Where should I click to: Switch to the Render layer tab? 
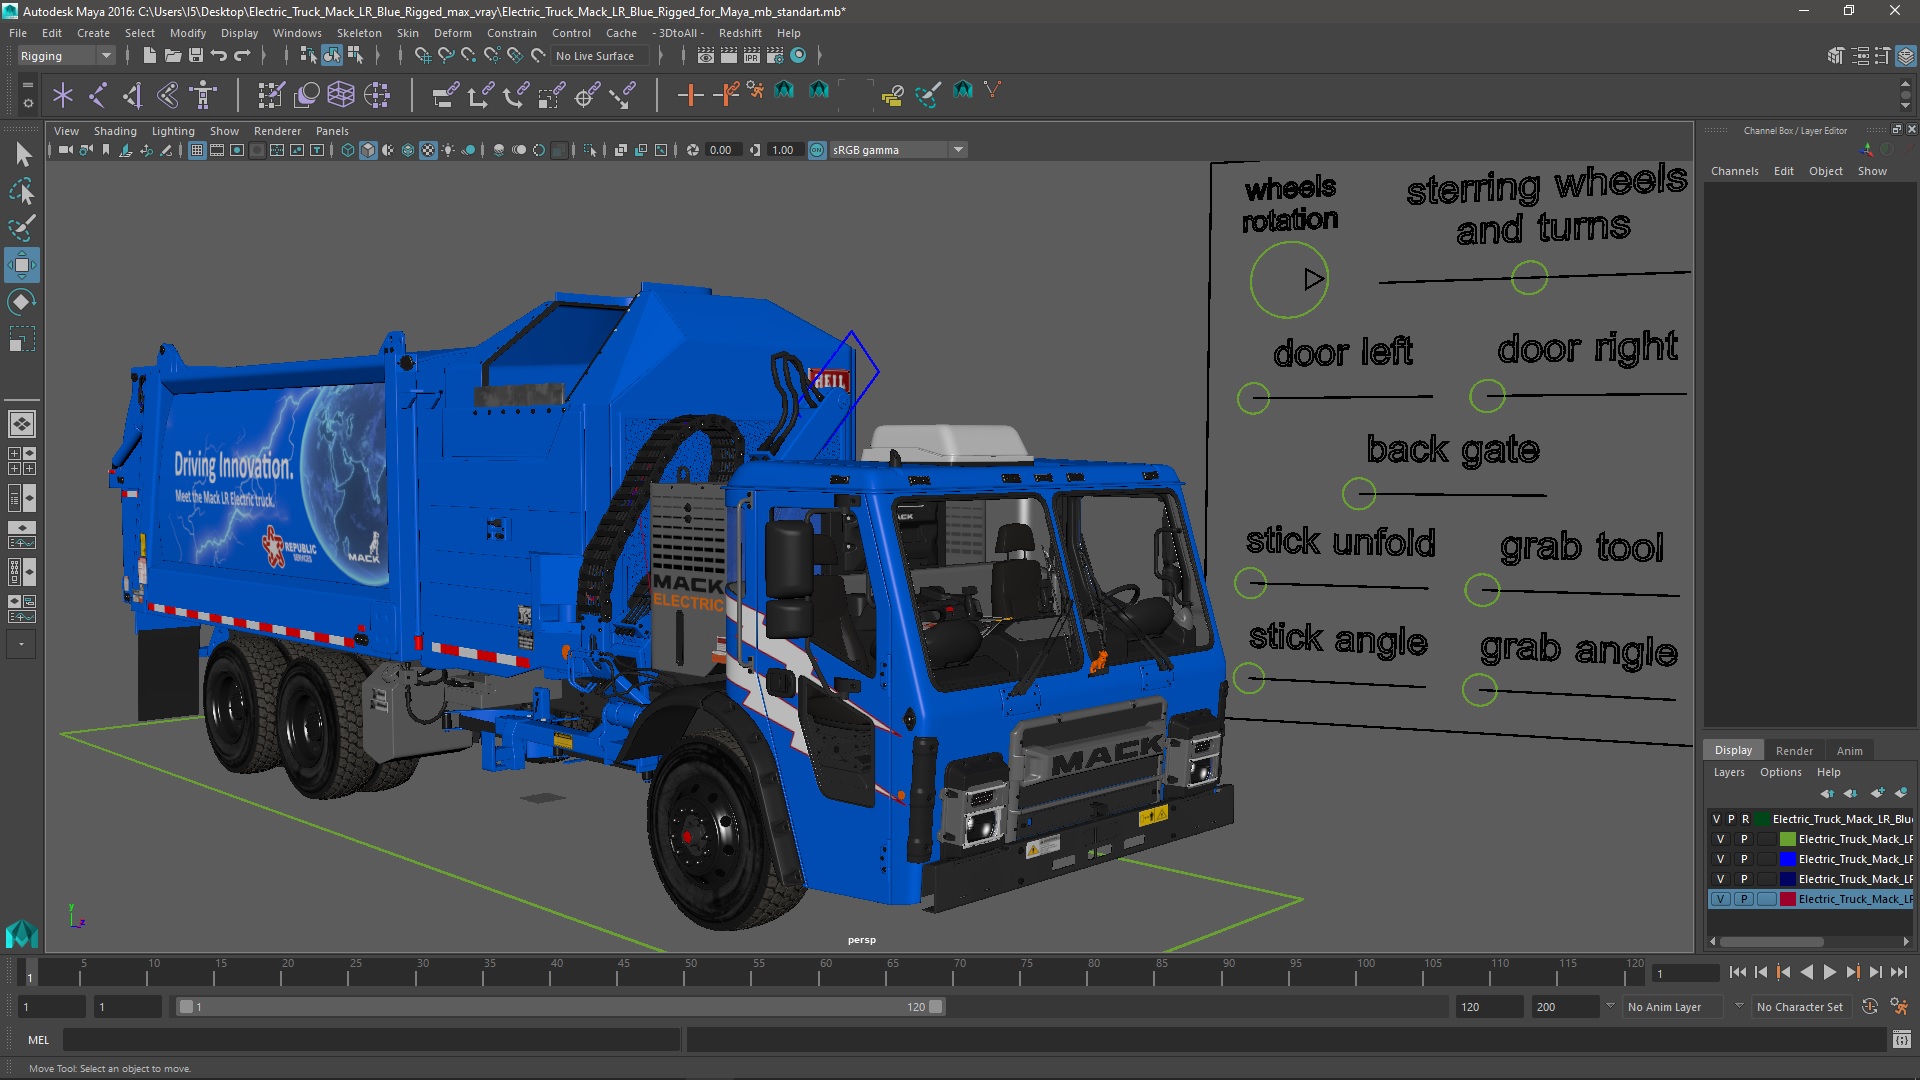[x=1793, y=751]
